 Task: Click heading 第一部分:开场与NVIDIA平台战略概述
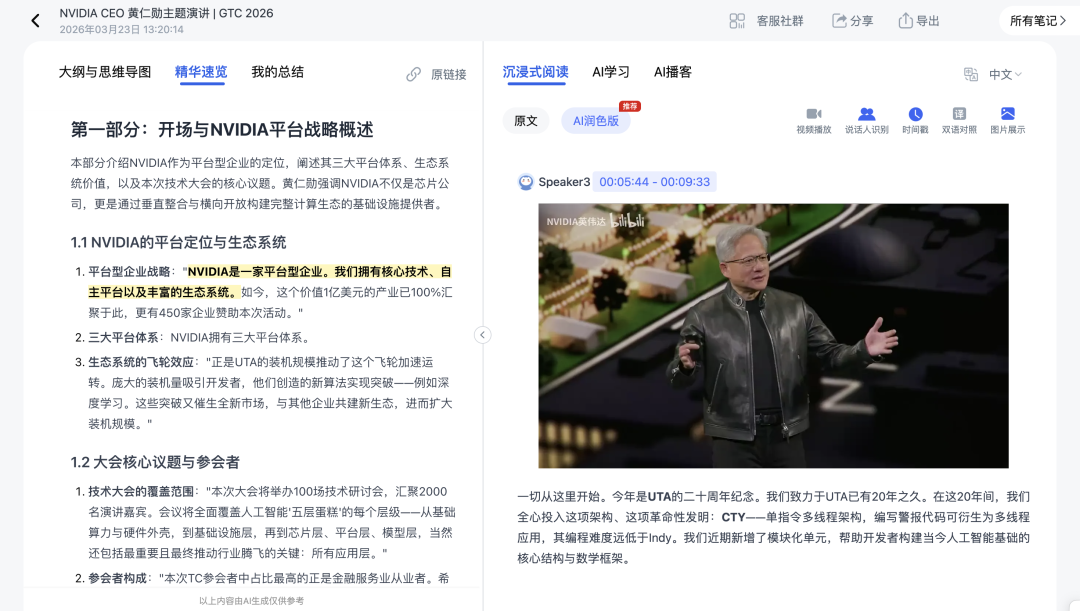222,130
